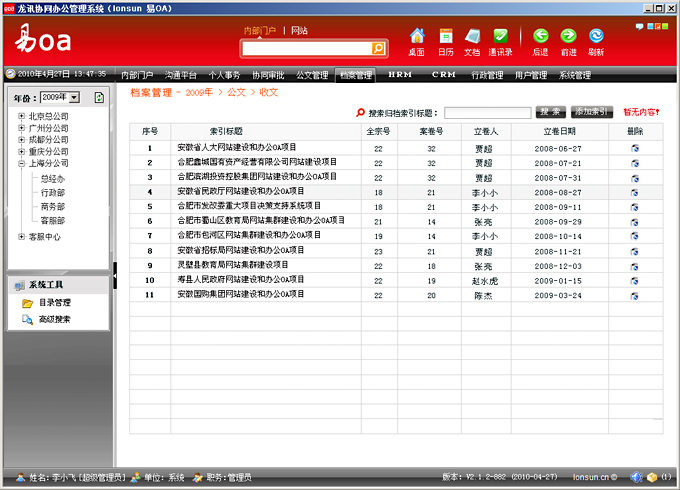Image resolution: width=680 pixels, height=490 pixels.
Task: Select 内部门户 search scope above search box
Action: [259, 30]
